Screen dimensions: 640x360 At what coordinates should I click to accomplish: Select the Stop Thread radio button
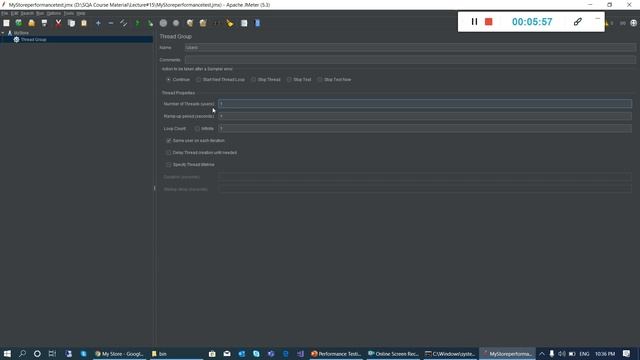[x=253, y=80]
